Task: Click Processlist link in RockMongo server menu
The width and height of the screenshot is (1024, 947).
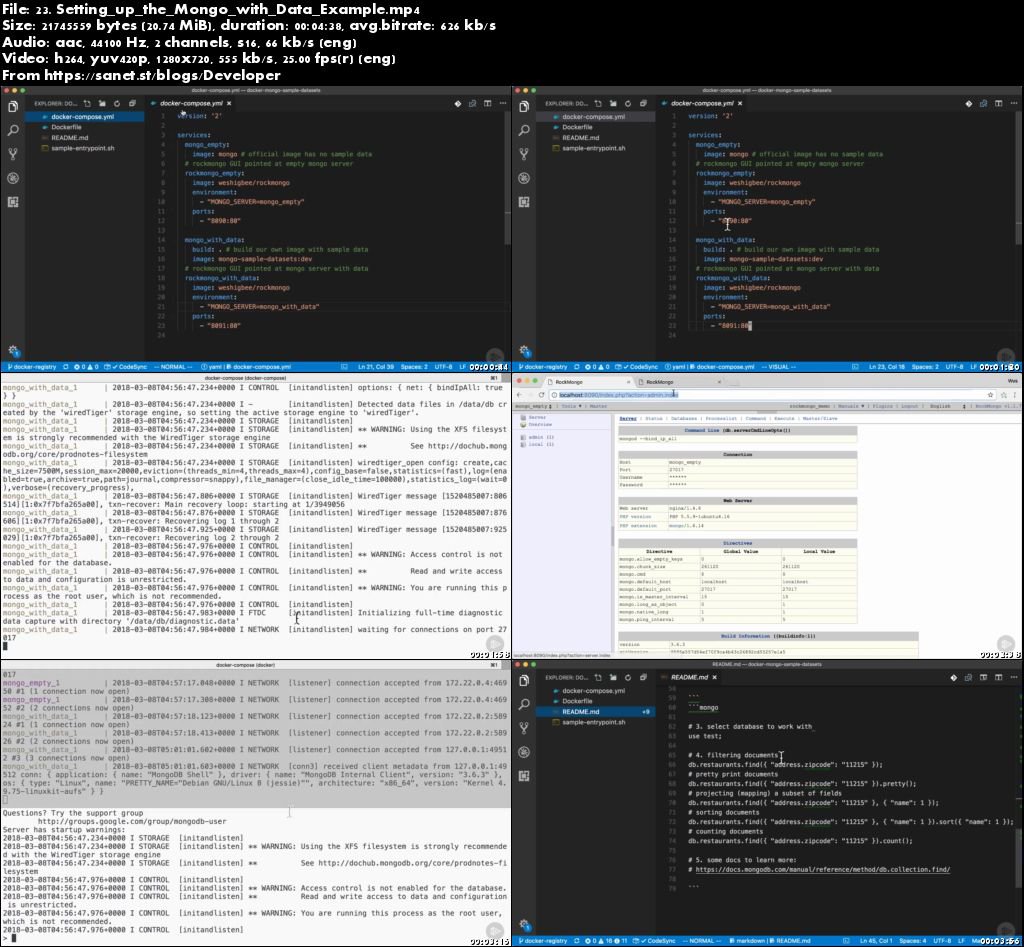Action: [721, 419]
